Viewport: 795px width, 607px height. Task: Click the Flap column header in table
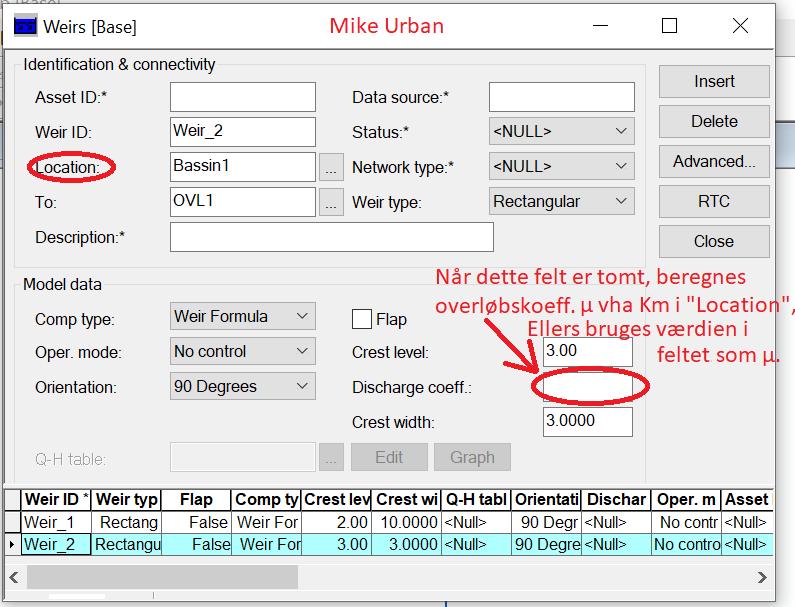pyautogui.click(x=196, y=499)
